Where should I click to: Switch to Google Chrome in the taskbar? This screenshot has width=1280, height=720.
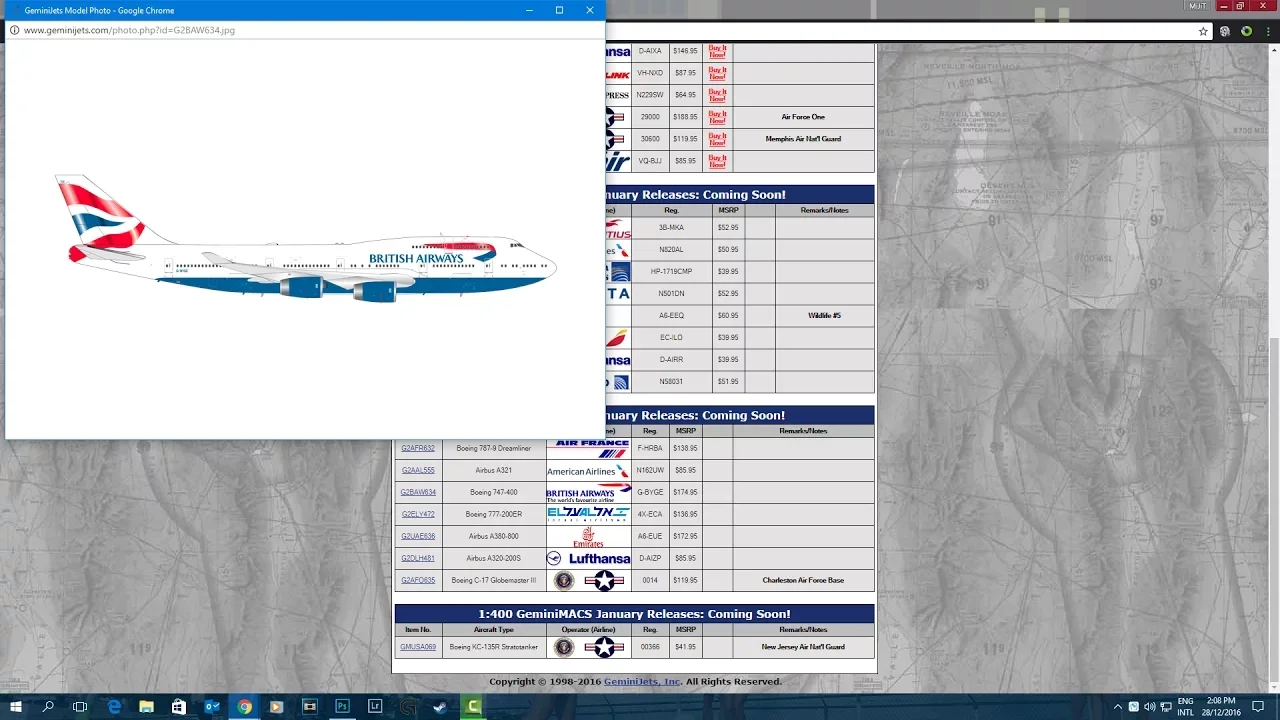244,706
